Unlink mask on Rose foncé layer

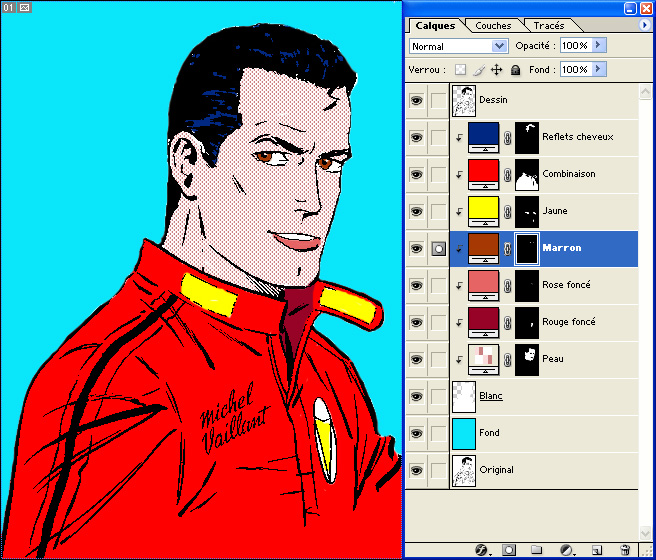click(507, 286)
